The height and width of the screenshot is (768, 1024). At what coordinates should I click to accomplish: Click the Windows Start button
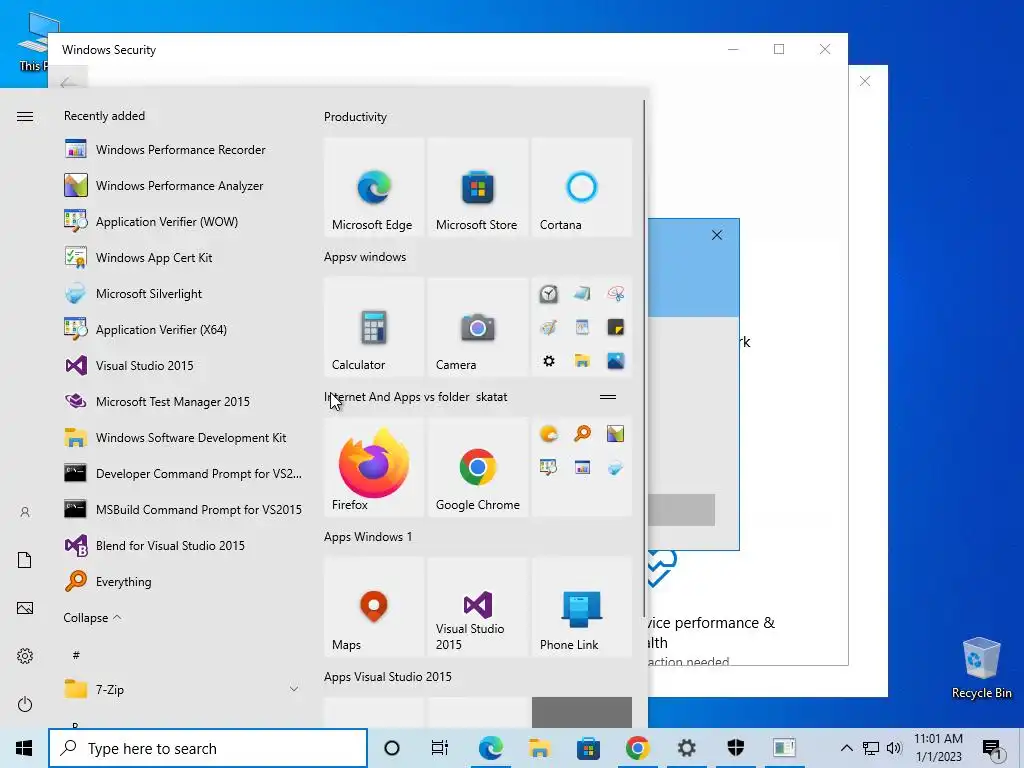tap(24, 748)
